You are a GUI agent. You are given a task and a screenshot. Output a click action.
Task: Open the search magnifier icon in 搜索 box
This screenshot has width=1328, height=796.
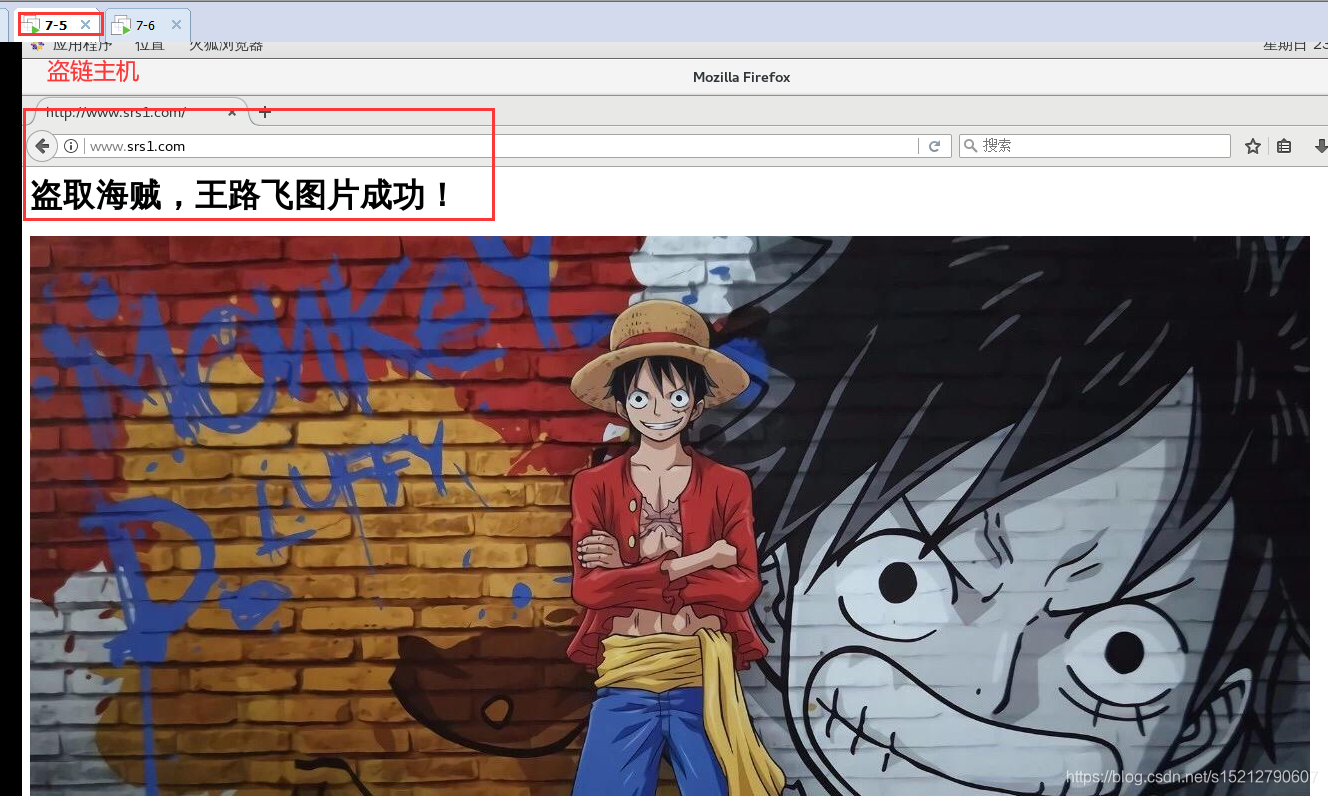(x=969, y=146)
